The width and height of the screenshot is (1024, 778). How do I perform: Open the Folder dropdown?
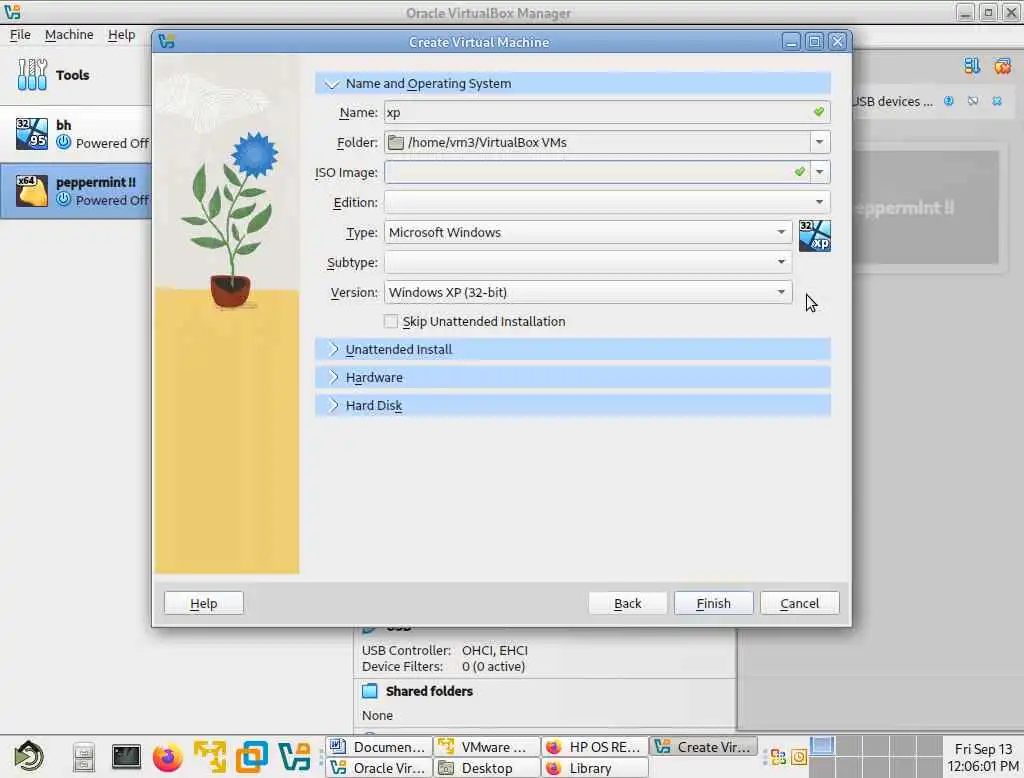pyautogui.click(x=820, y=142)
